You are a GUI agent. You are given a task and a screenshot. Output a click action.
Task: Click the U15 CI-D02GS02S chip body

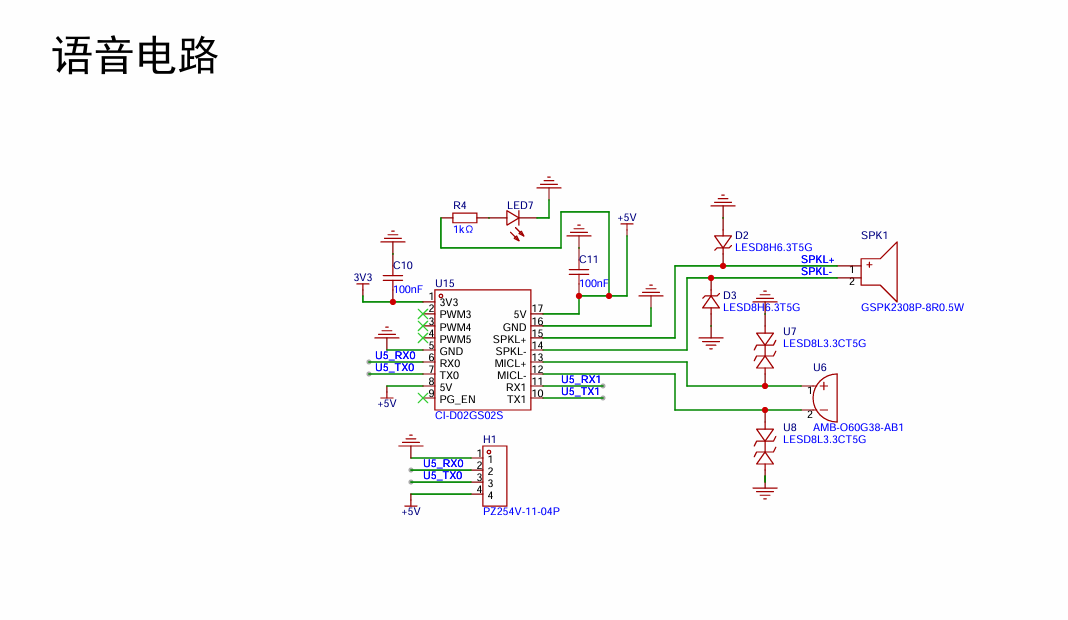click(483, 350)
